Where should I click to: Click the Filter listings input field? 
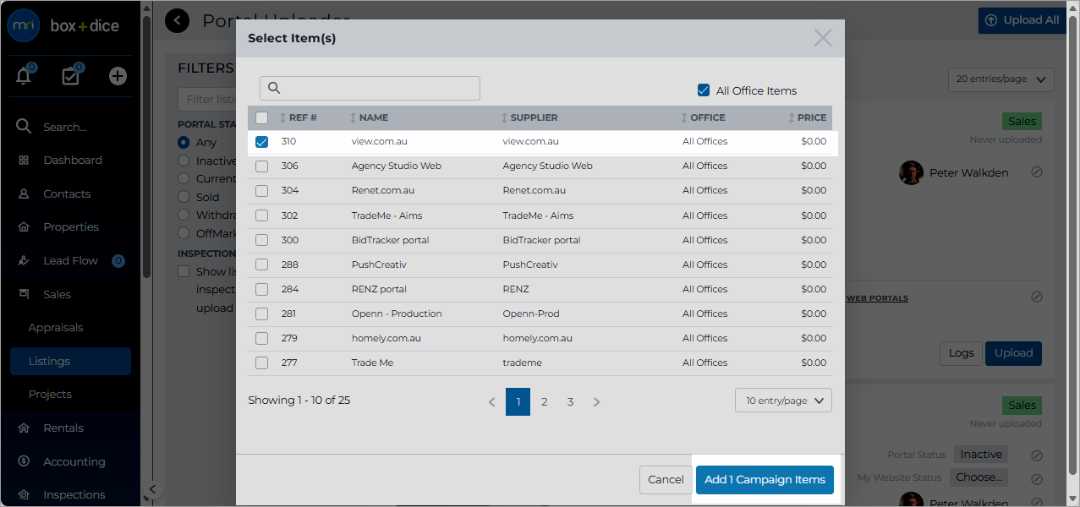tap(207, 99)
